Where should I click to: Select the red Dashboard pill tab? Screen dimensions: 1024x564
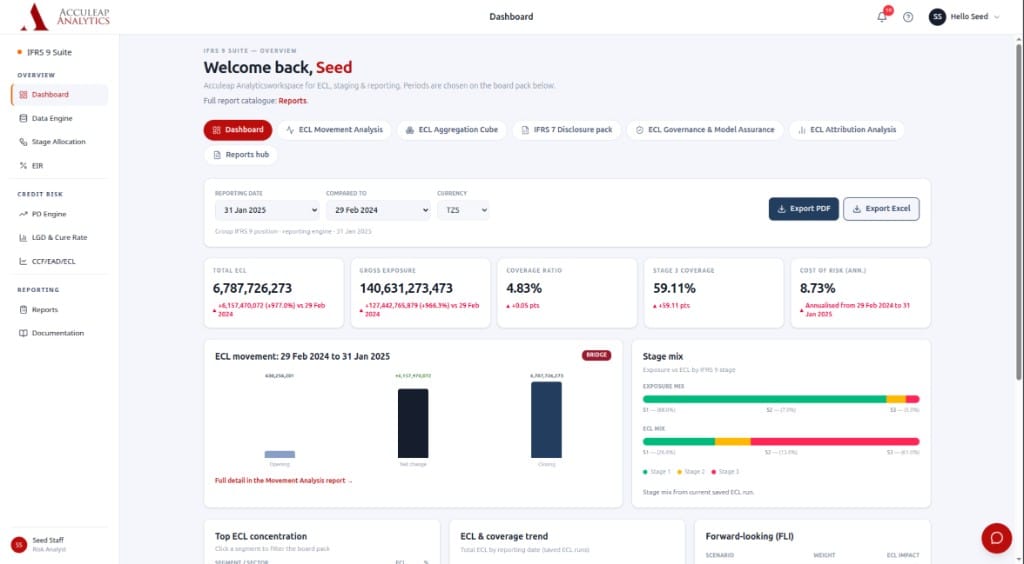tap(238, 130)
